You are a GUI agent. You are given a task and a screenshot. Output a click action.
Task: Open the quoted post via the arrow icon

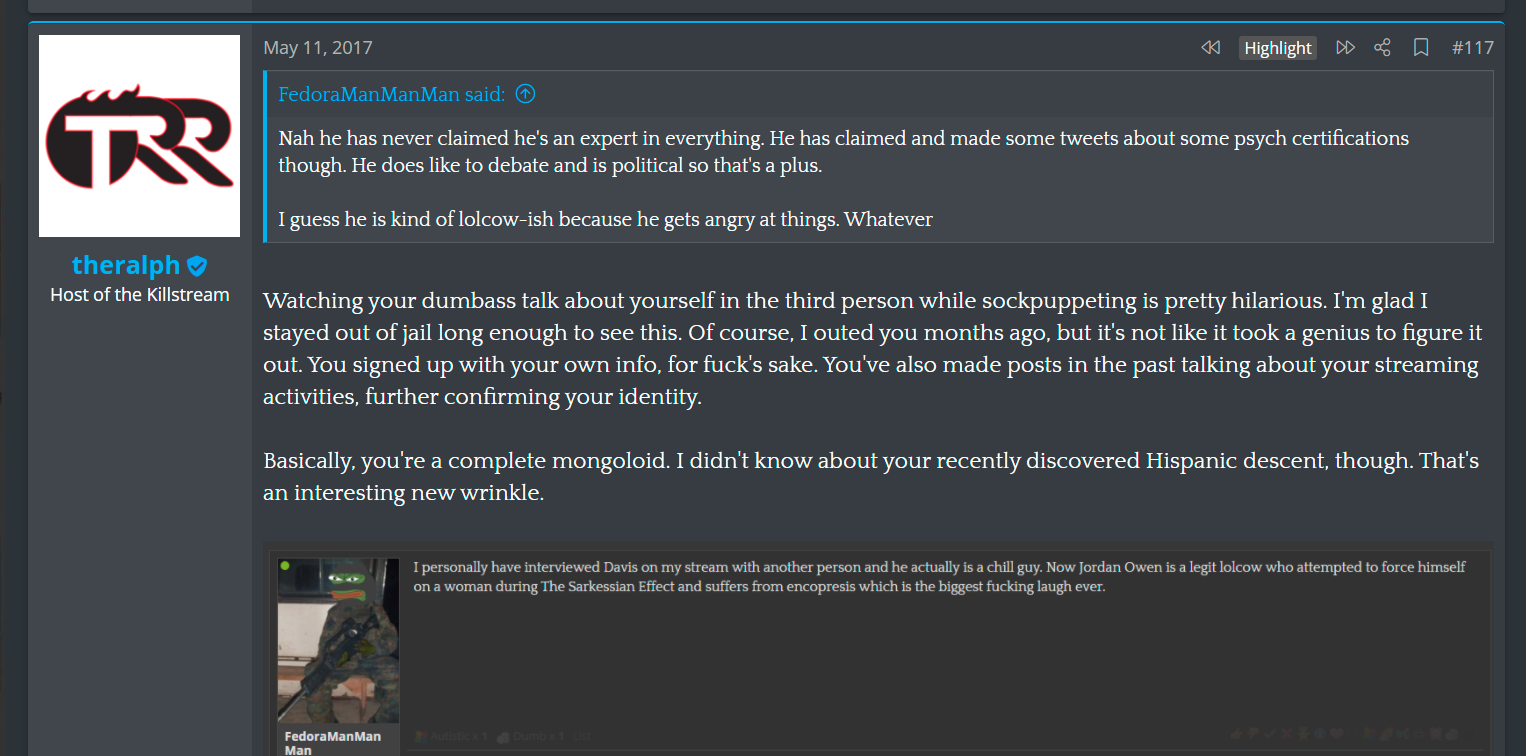524,94
